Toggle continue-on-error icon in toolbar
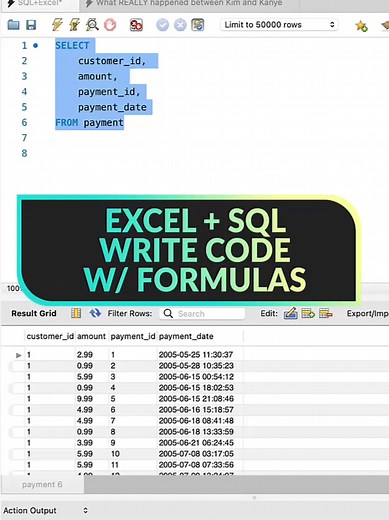The width and height of the screenshot is (389, 520). 136,25
